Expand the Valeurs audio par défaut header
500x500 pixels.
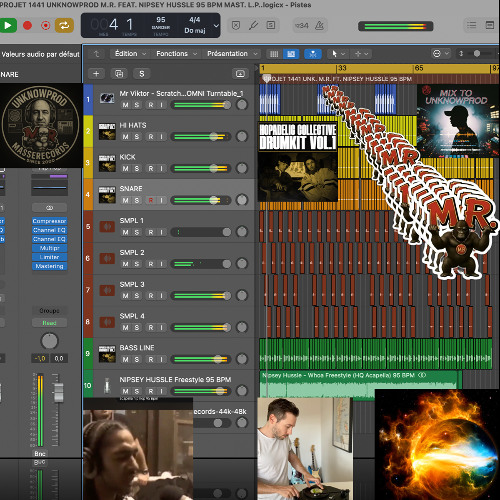(x=40, y=54)
